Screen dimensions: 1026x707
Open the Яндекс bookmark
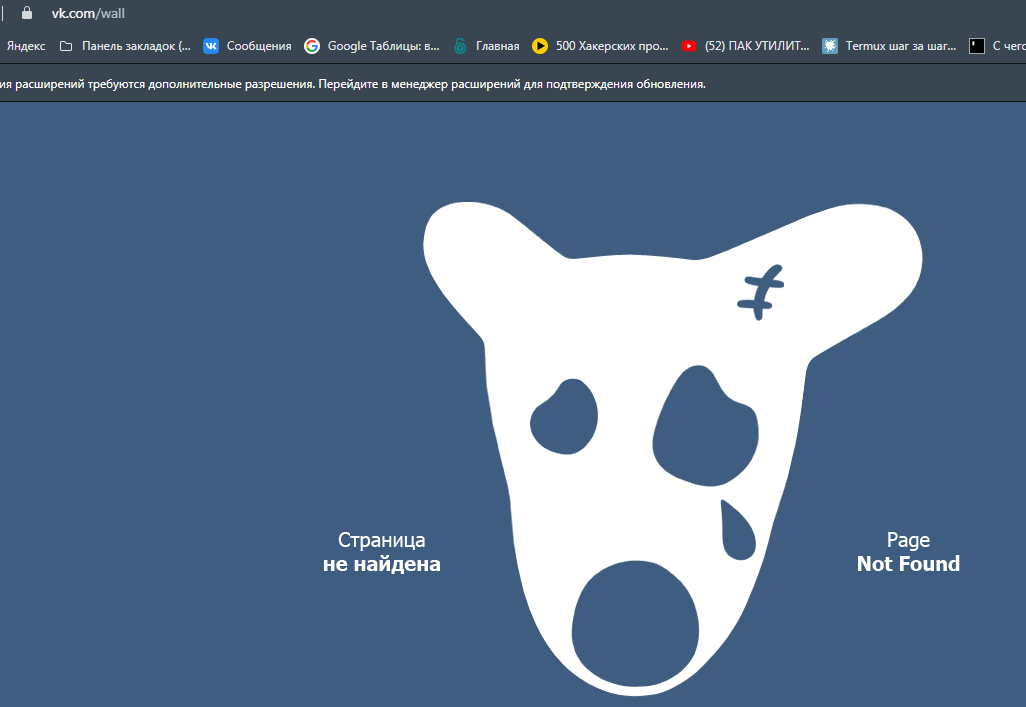(x=26, y=46)
